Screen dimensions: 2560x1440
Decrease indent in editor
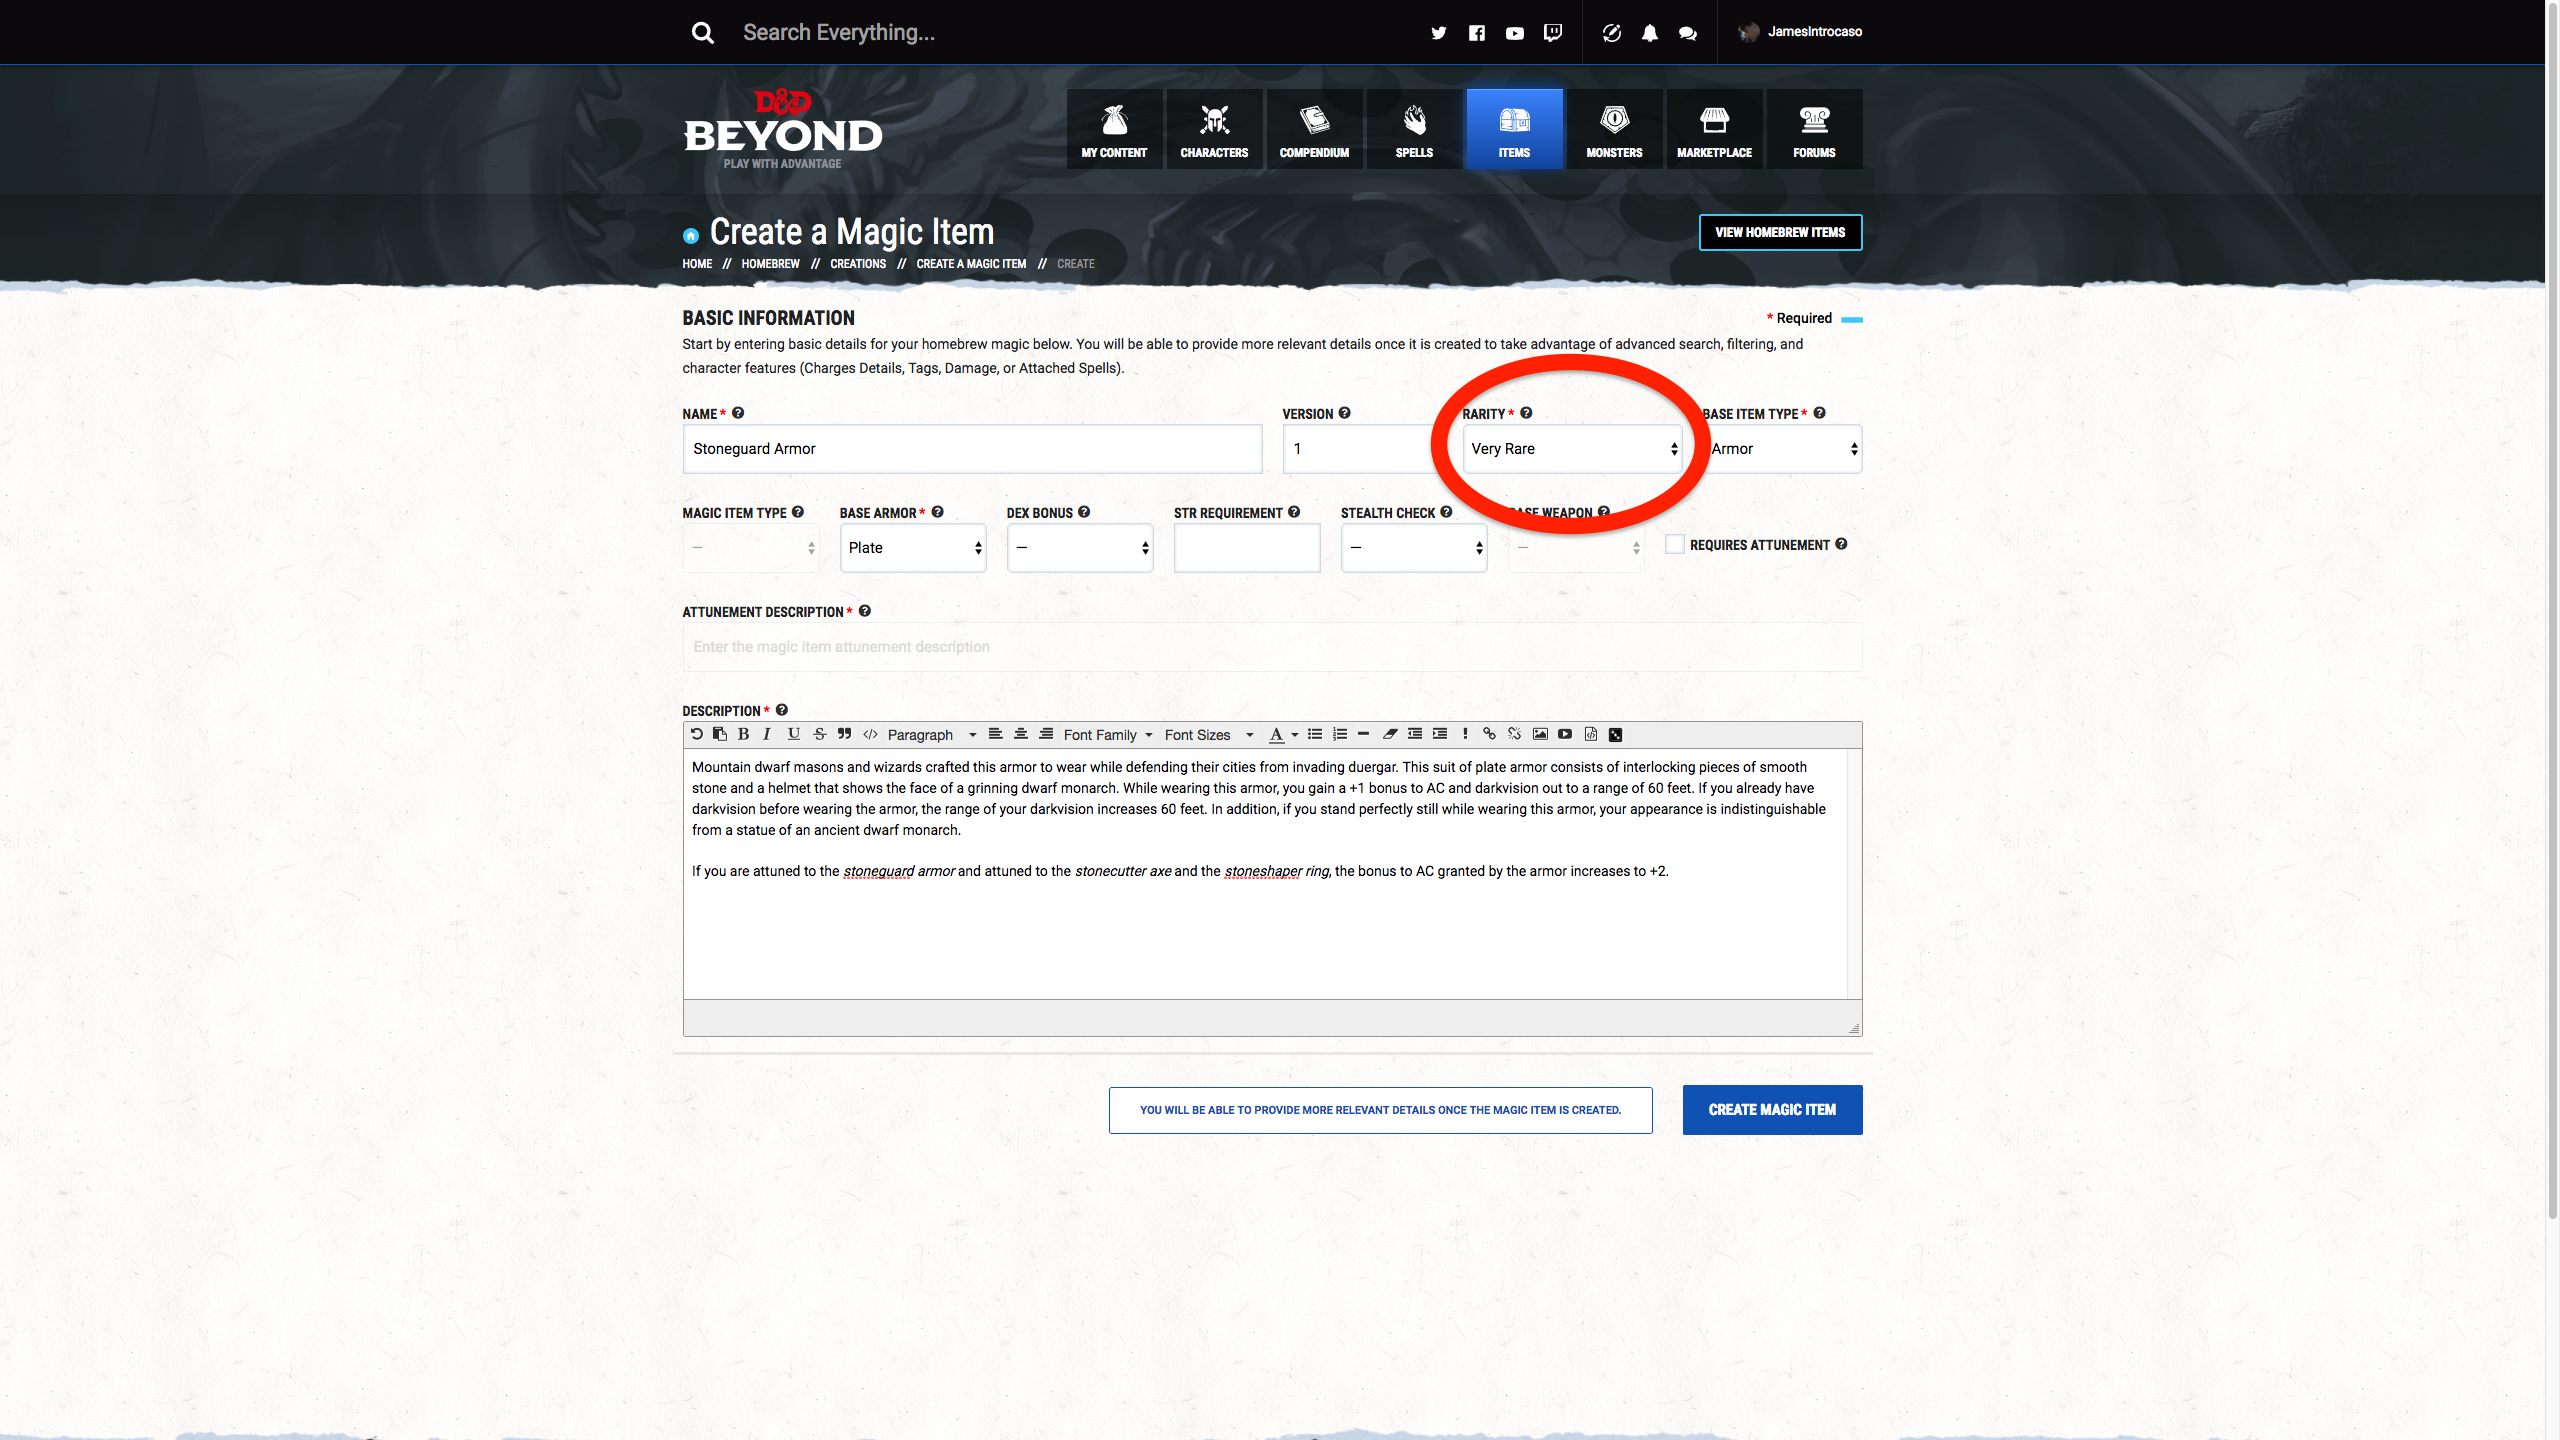pyautogui.click(x=1415, y=734)
